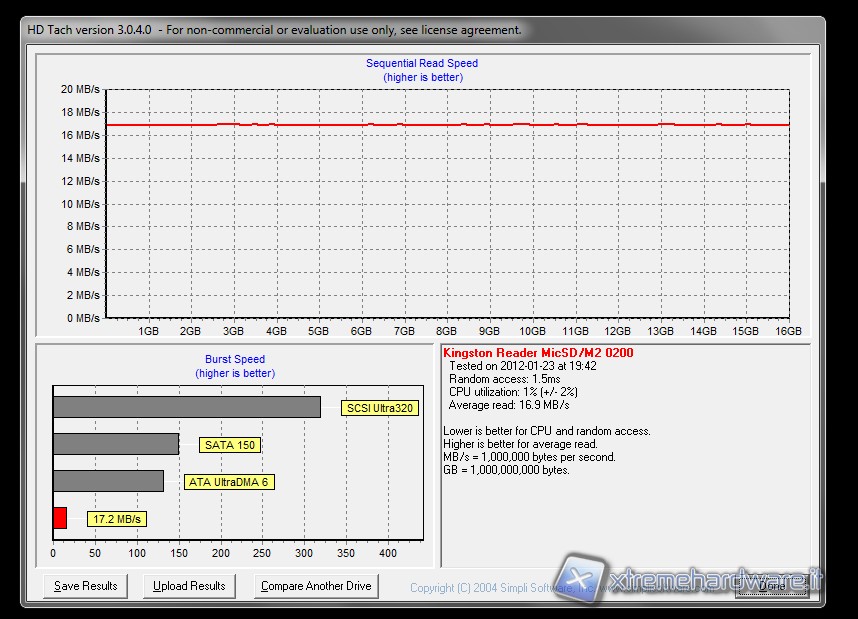Click the Save Results button
858x619 pixels.
click(x=86, y=586)
